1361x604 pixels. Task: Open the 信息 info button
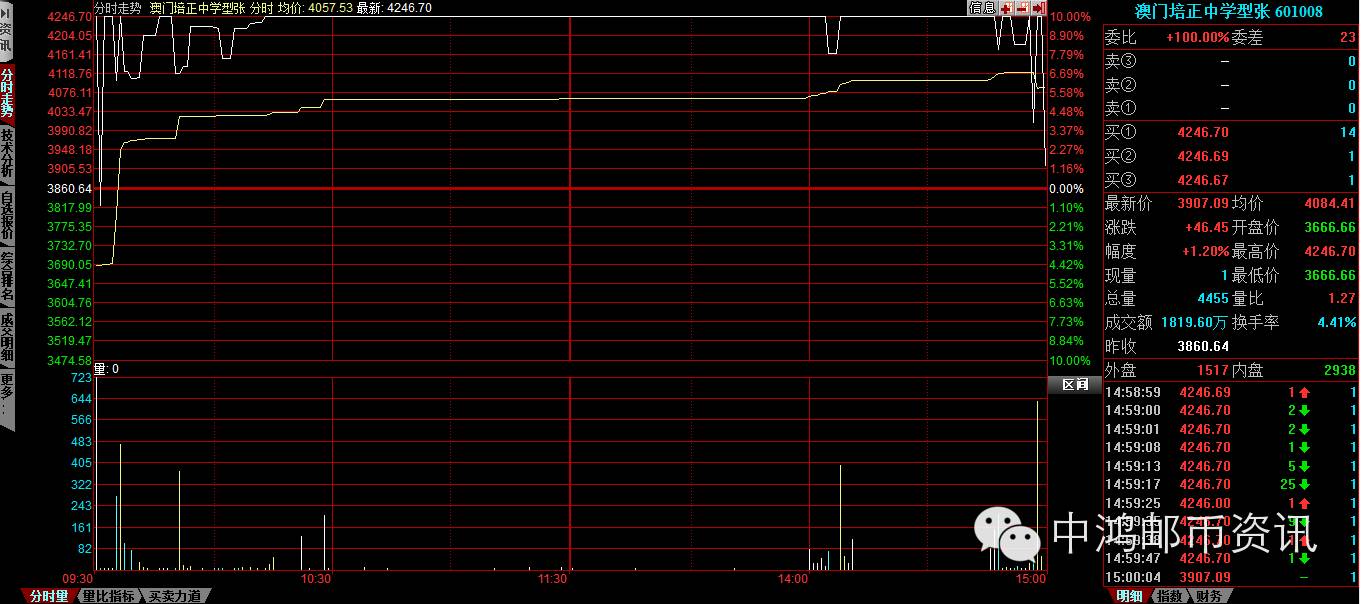point(982,8)
